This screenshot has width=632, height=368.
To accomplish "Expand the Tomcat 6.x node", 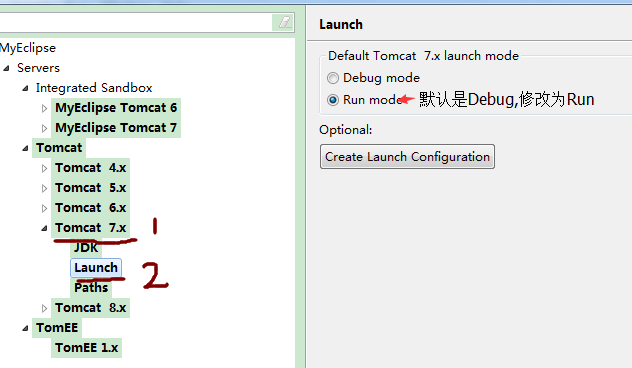I will point(44,208).
